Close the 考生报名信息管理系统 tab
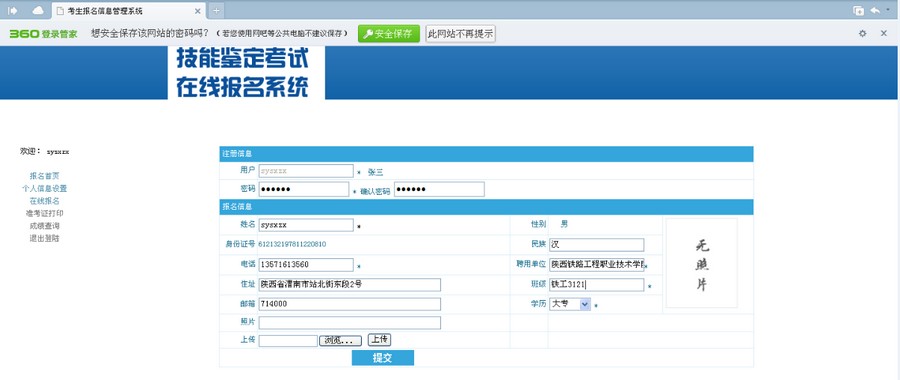 pyautogui.click(x=197, y=11)
